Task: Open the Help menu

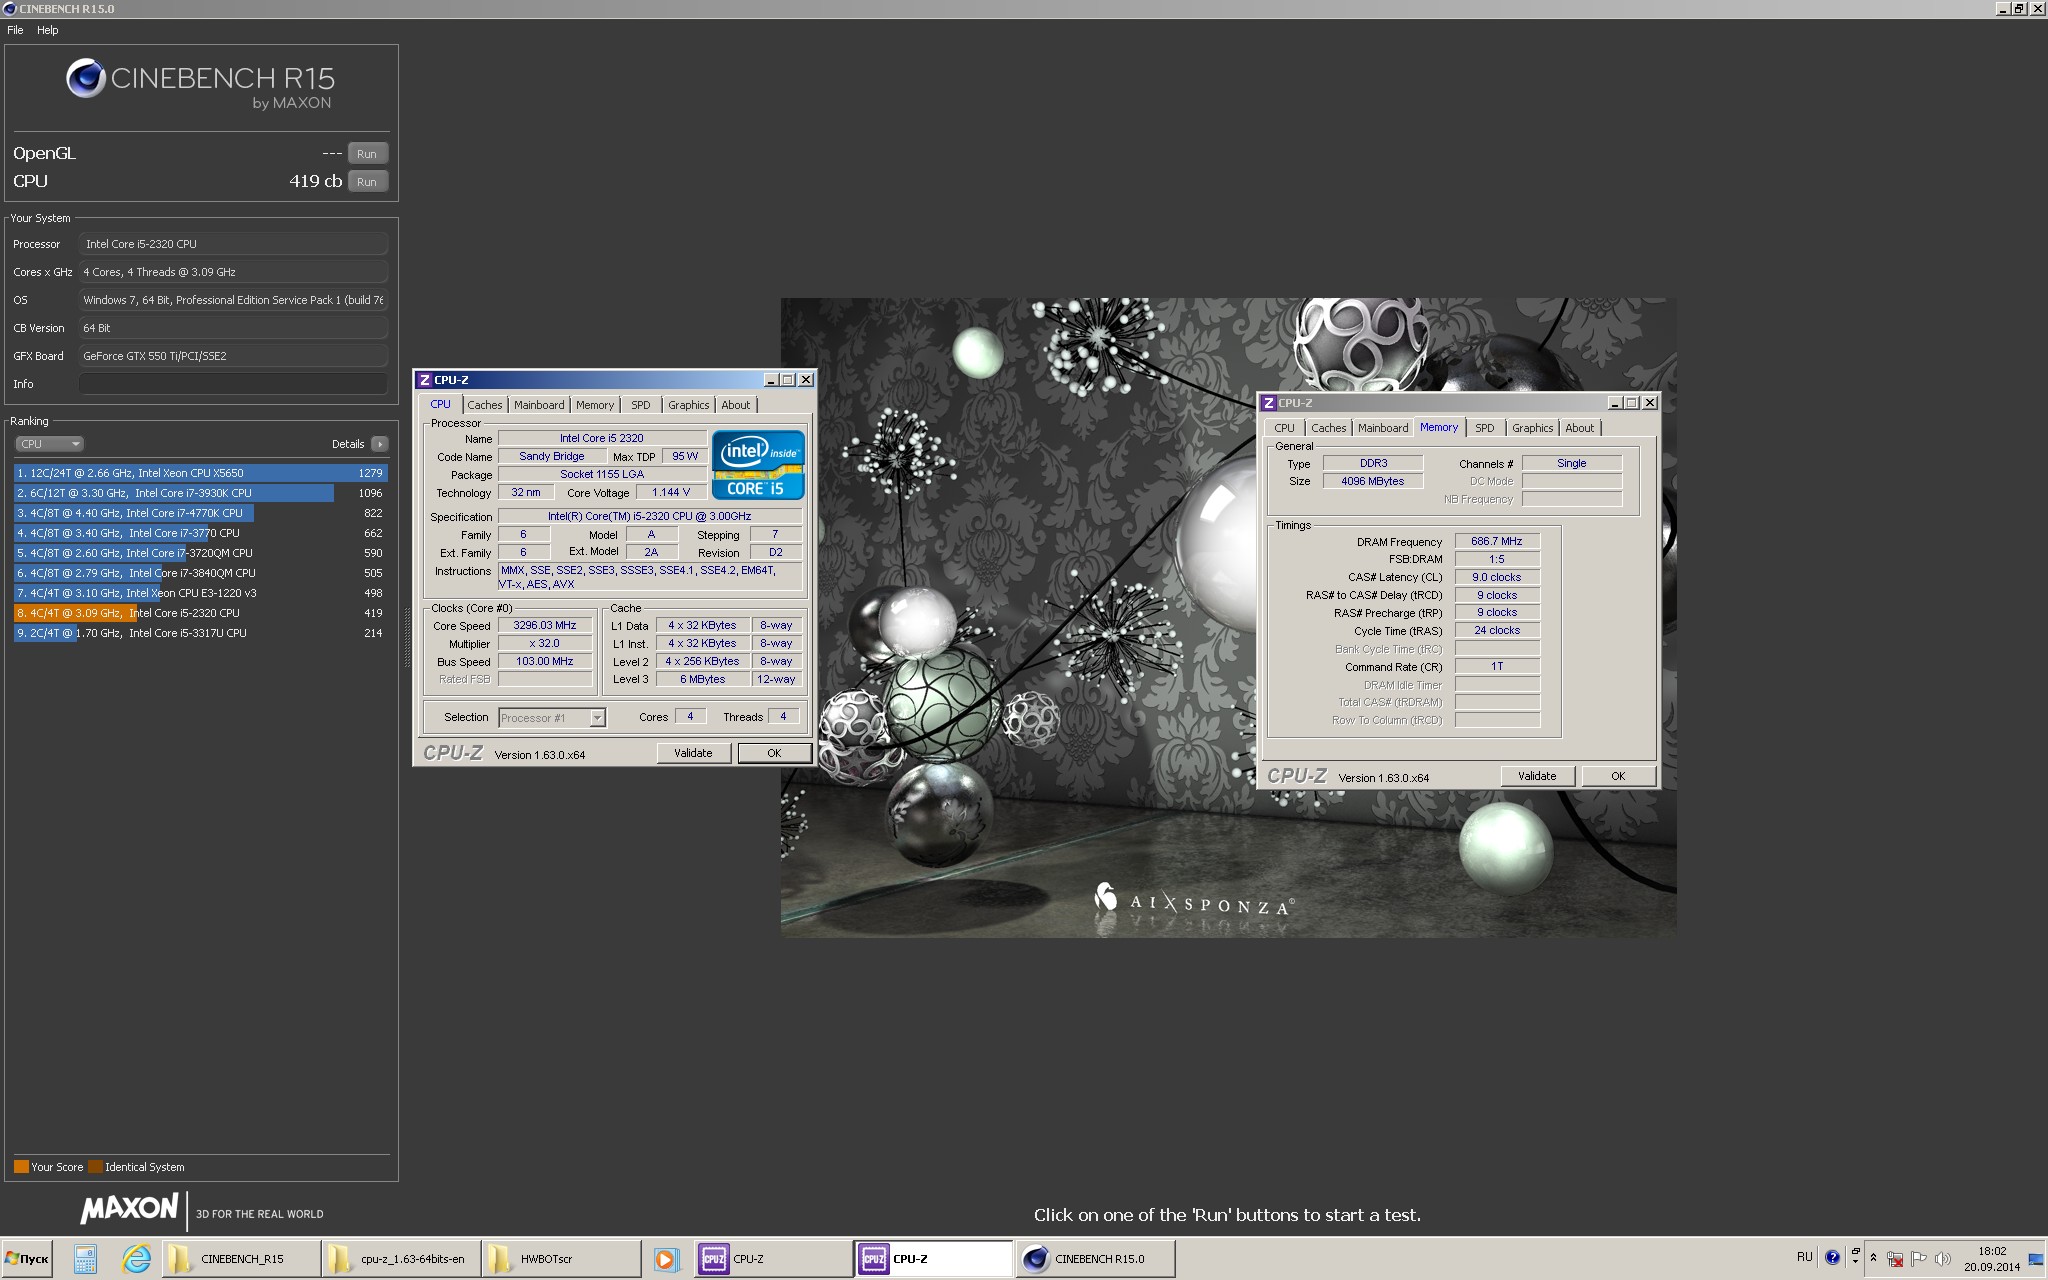Action: (48, 30)
